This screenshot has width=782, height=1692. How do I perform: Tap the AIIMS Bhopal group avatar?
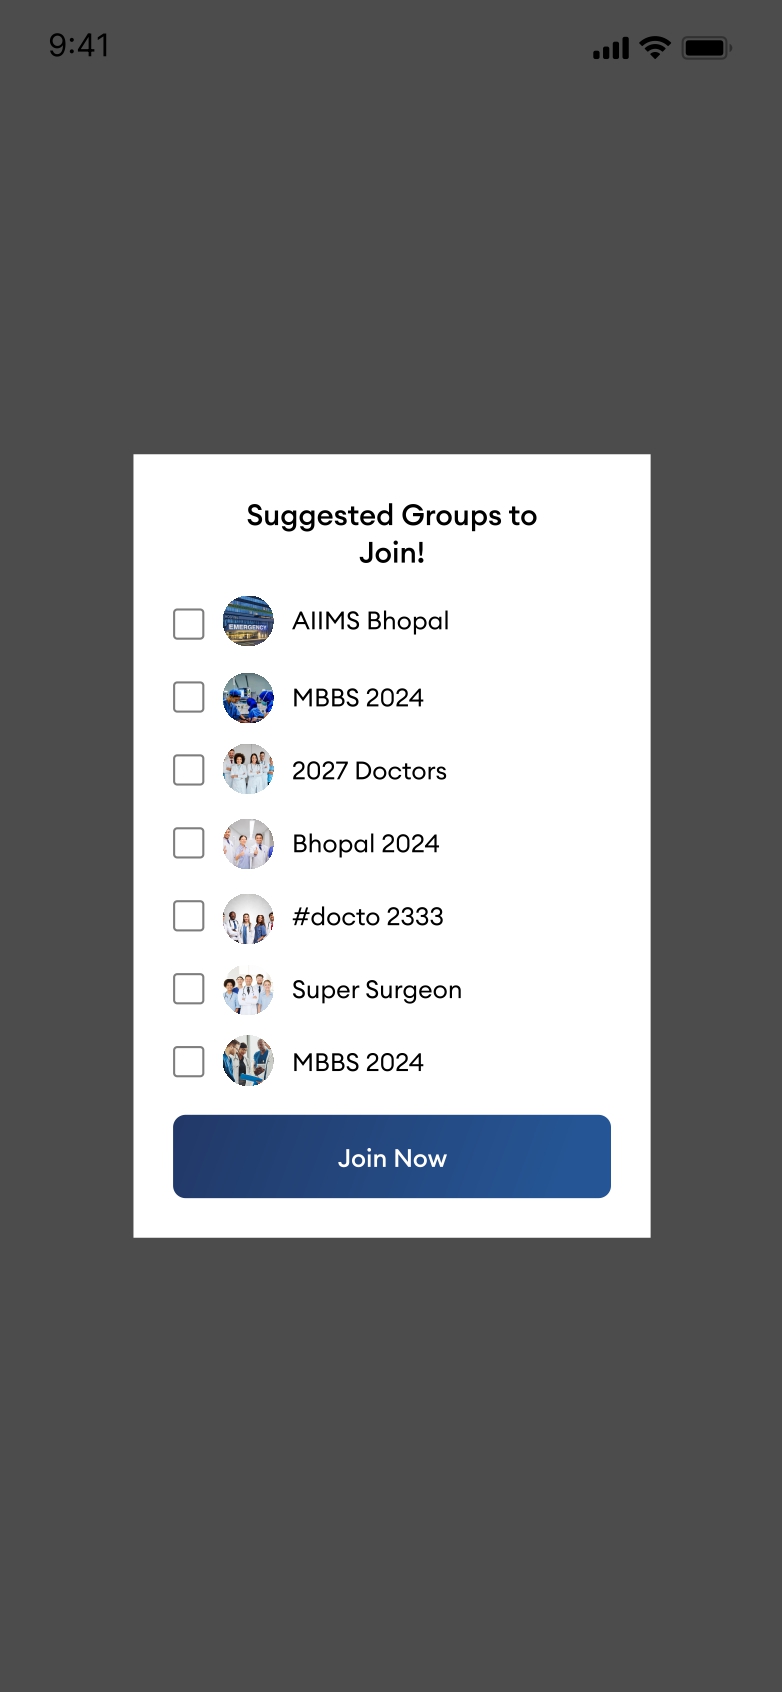click(x=248, y=621)
